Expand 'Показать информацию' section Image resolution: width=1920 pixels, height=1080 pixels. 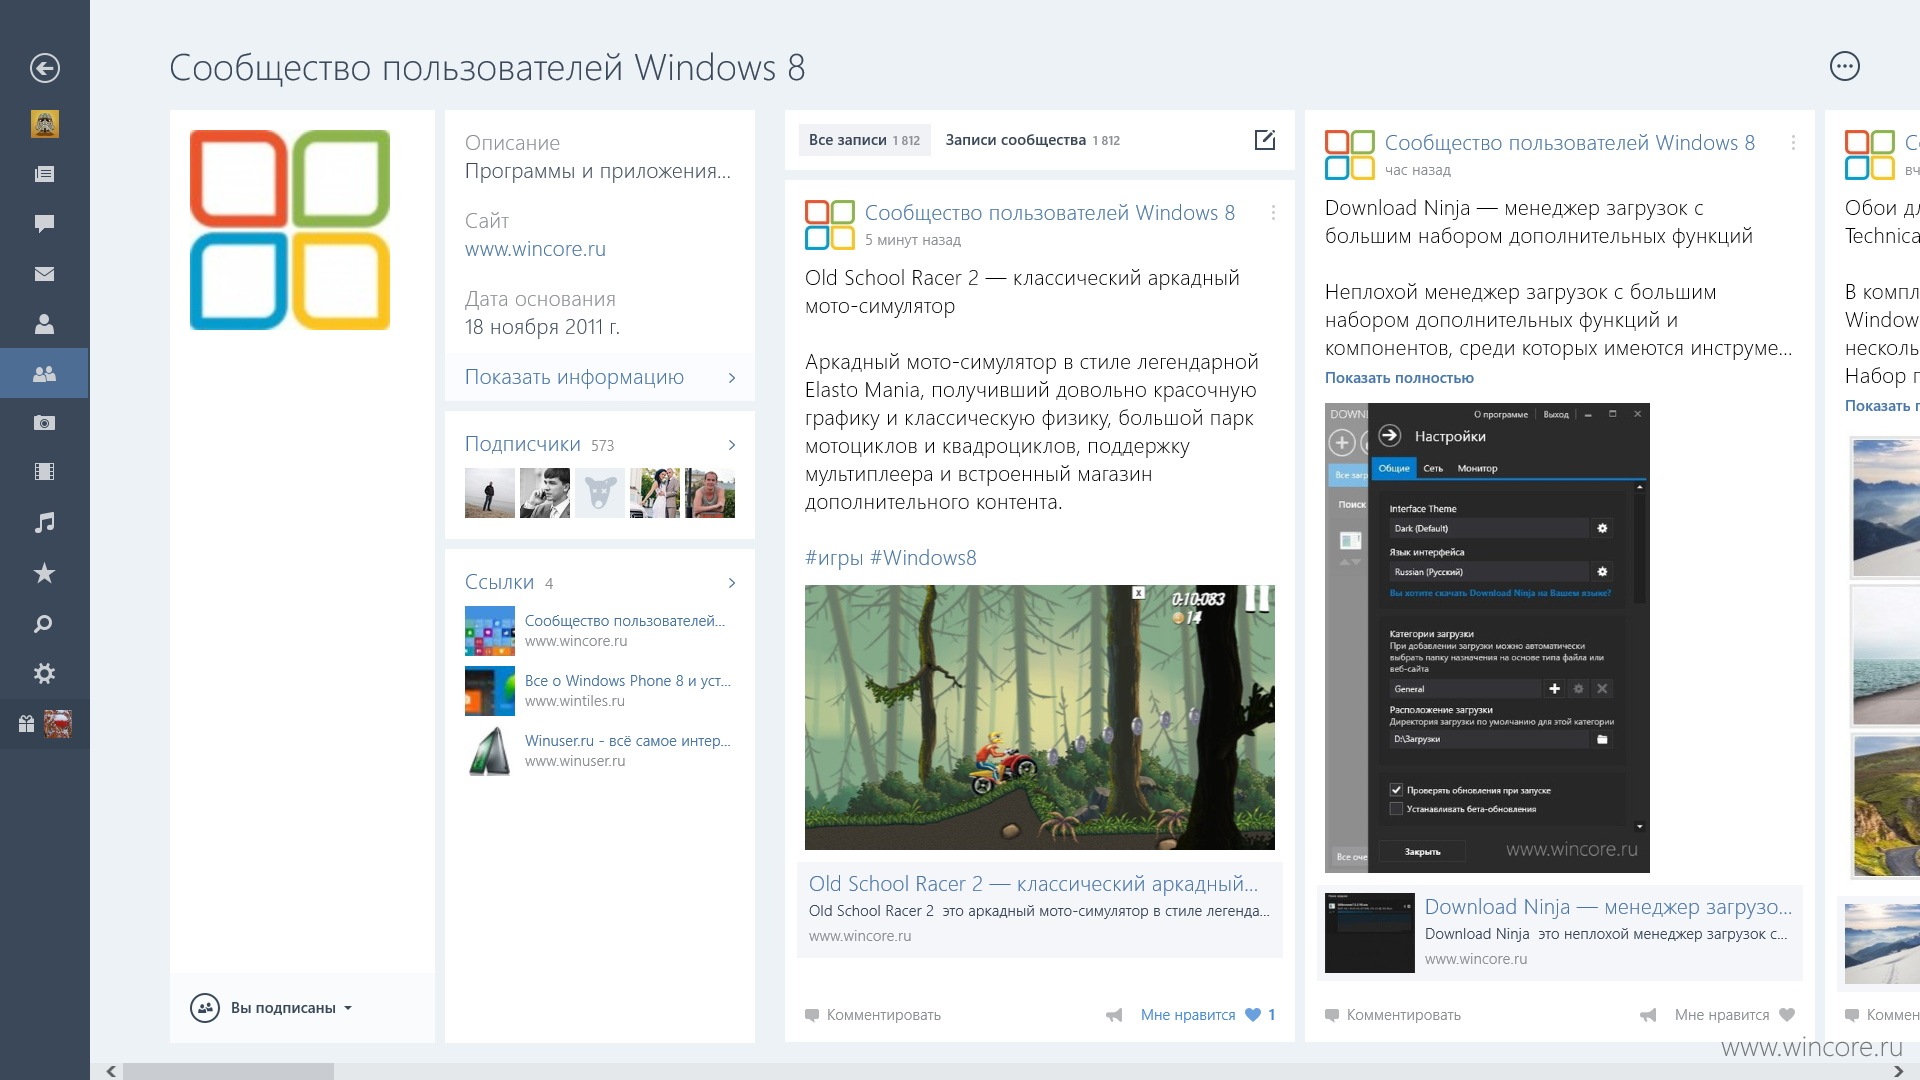click(x=600, y=377)
